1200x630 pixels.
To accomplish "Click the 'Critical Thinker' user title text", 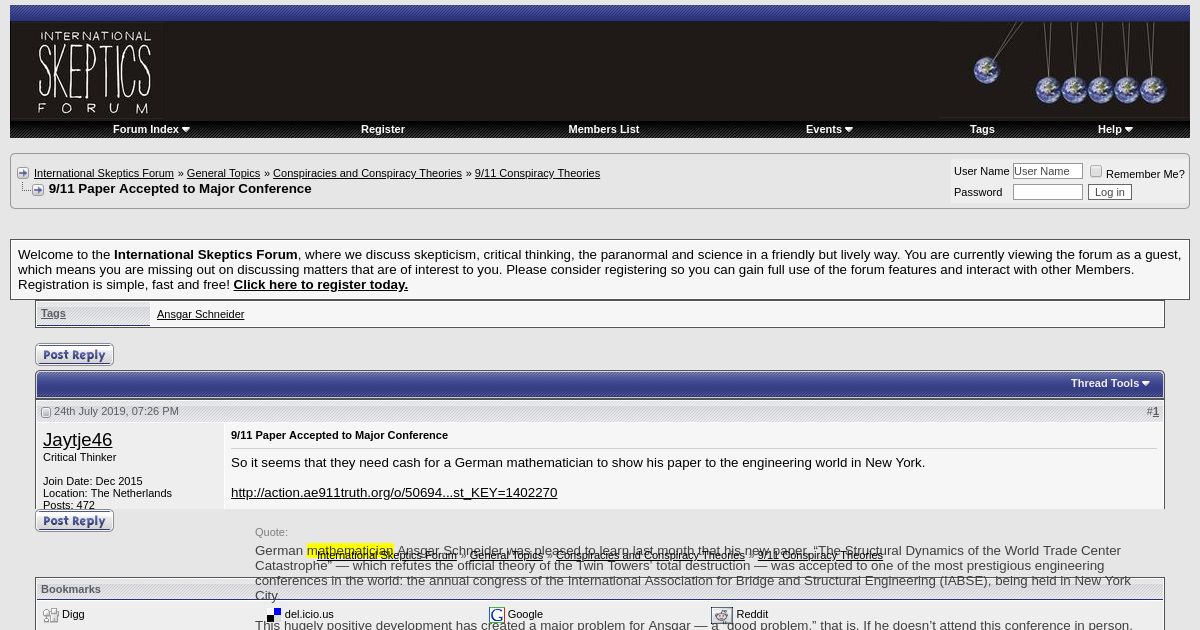I will pos(80,457).
